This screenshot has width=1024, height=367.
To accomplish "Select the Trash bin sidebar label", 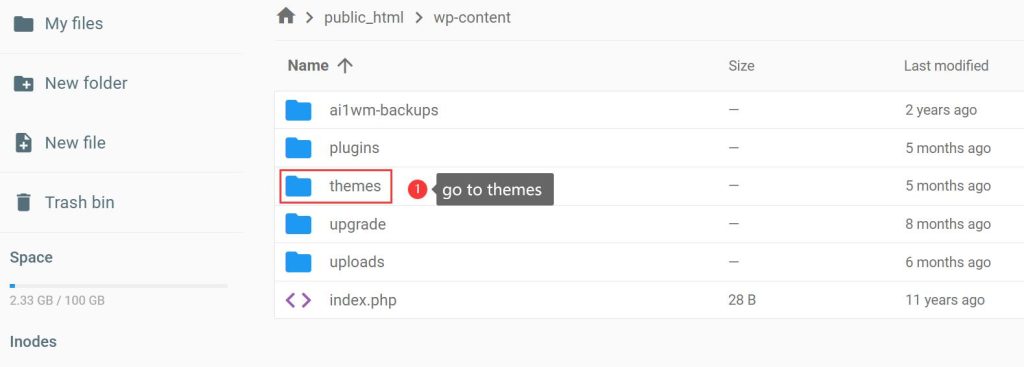I will click(80, 202).
